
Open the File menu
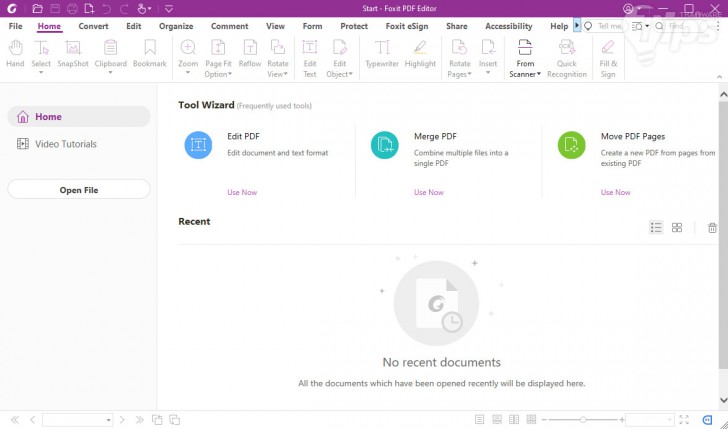point(15,26)
